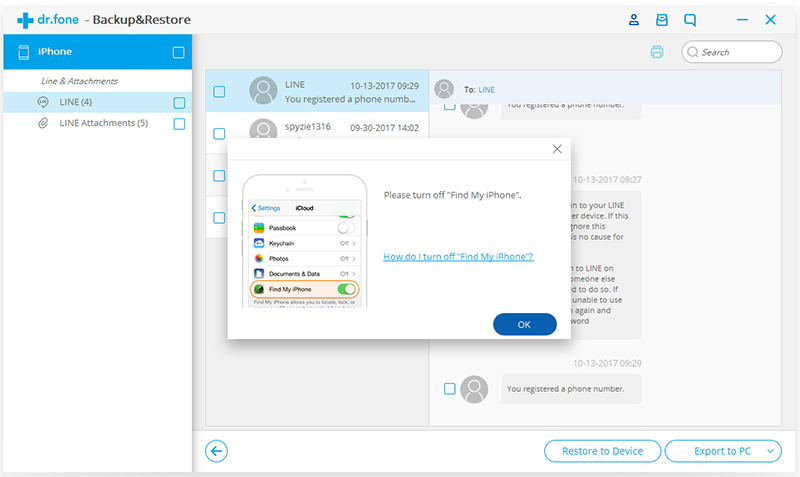
Task: Click bottom 'You registered a phone number.' message bubble
Action: (x=570, y=389)
